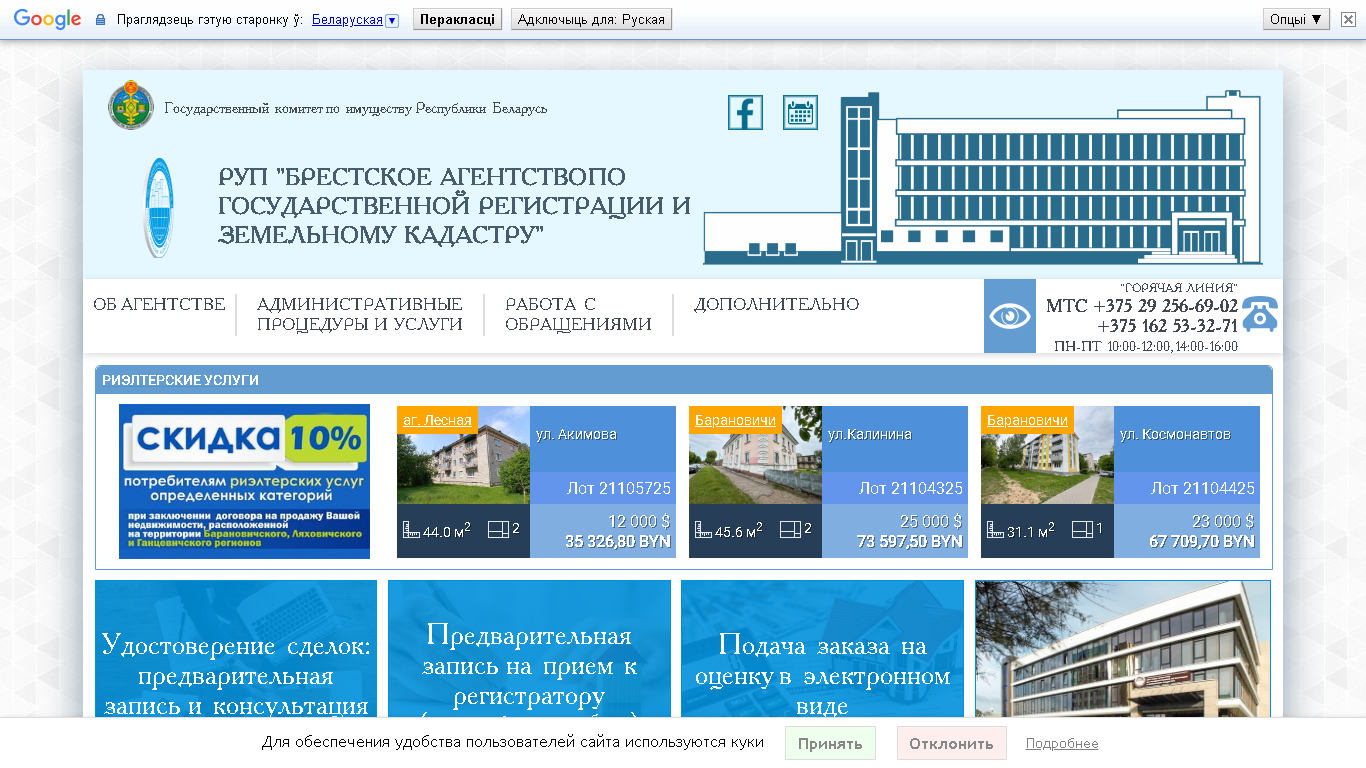Click the agency building illustration in header
This screenshot has height=768, width=1366.
click(982, 178)
